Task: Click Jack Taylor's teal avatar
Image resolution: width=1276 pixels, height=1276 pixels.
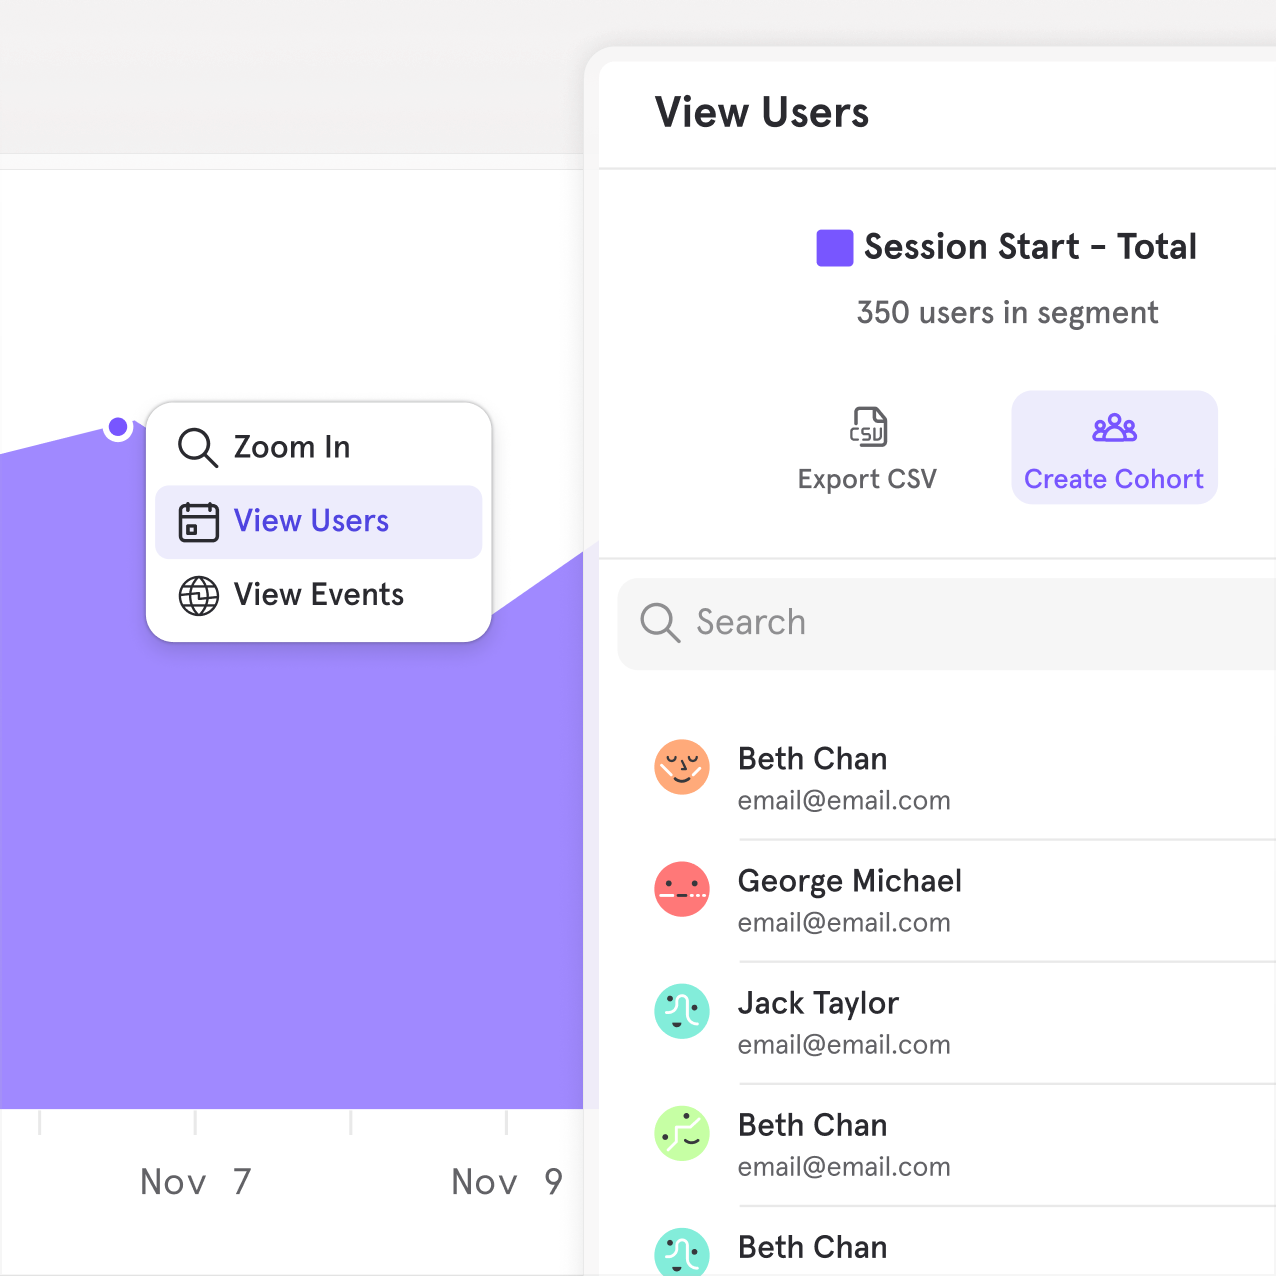Action: pos(682,1011)
